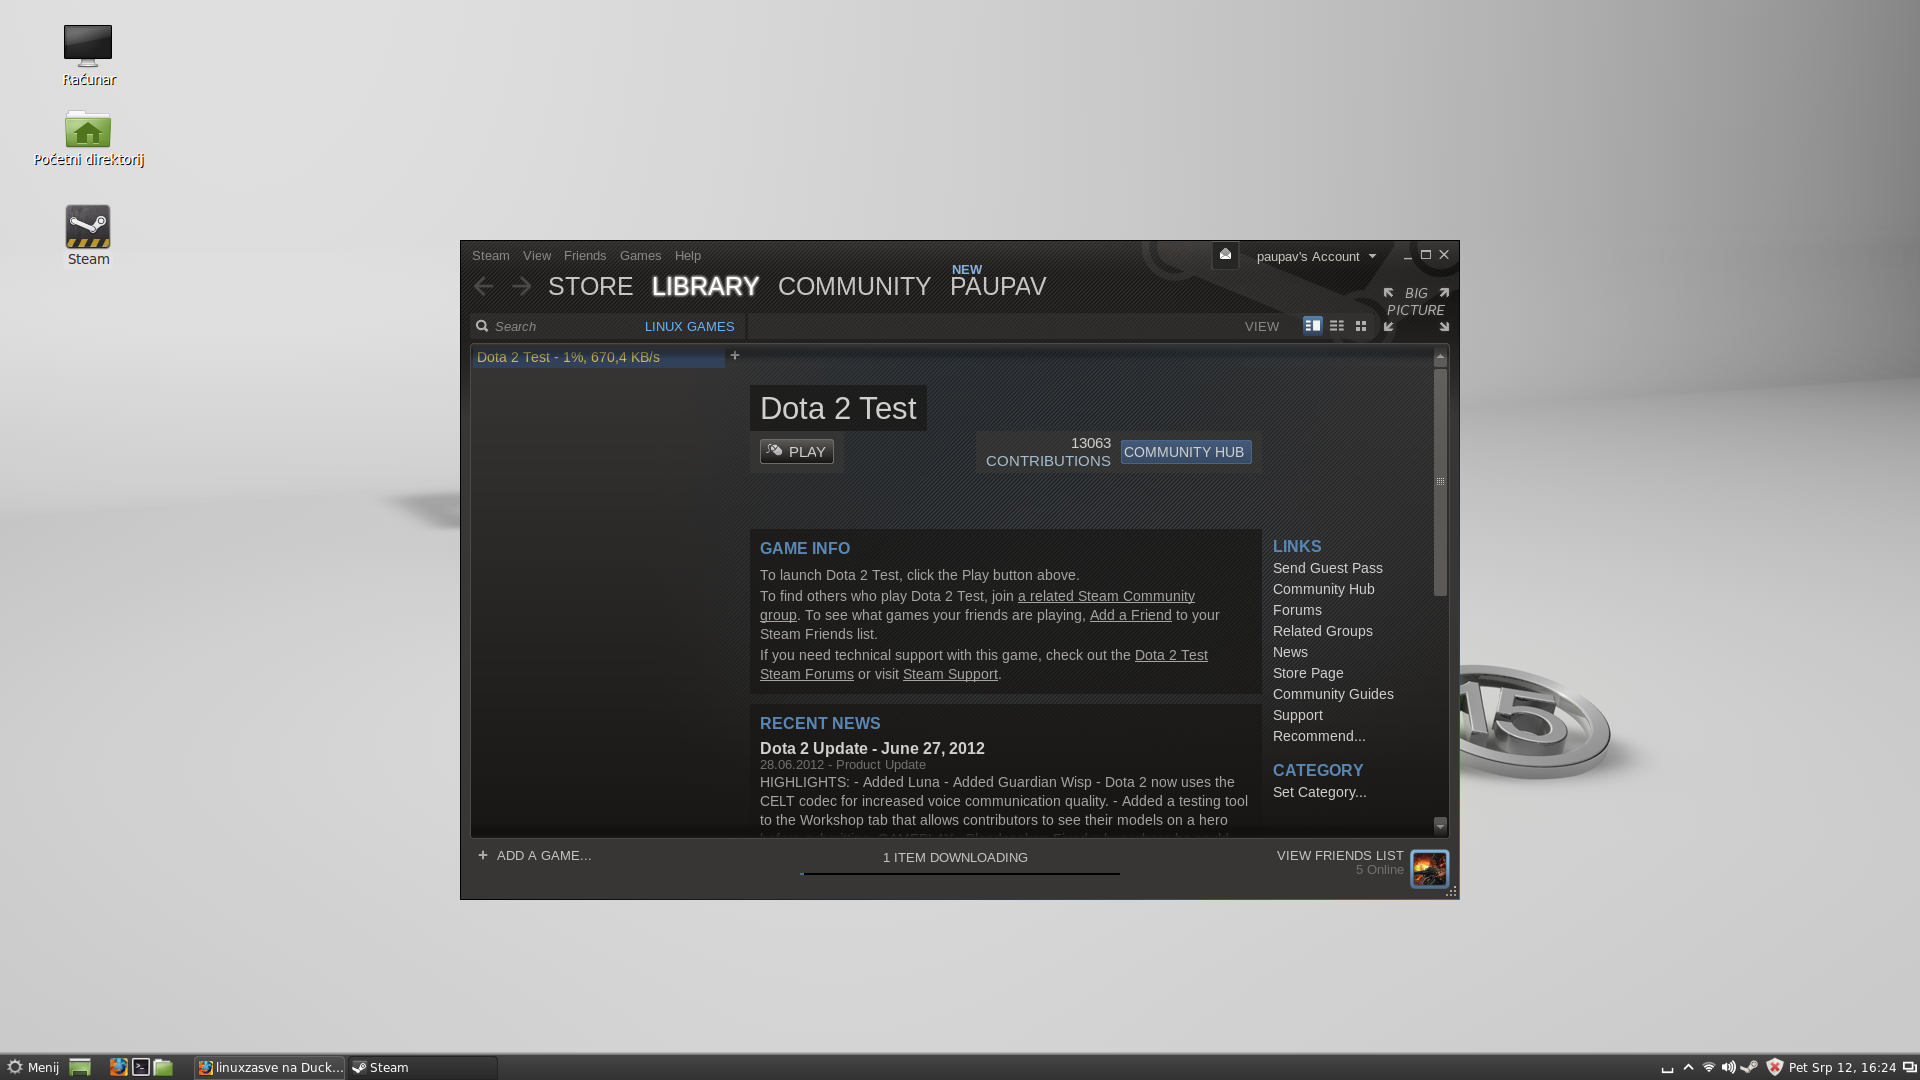
Task: Click ADD A GAME
Action: click(535, 856)
